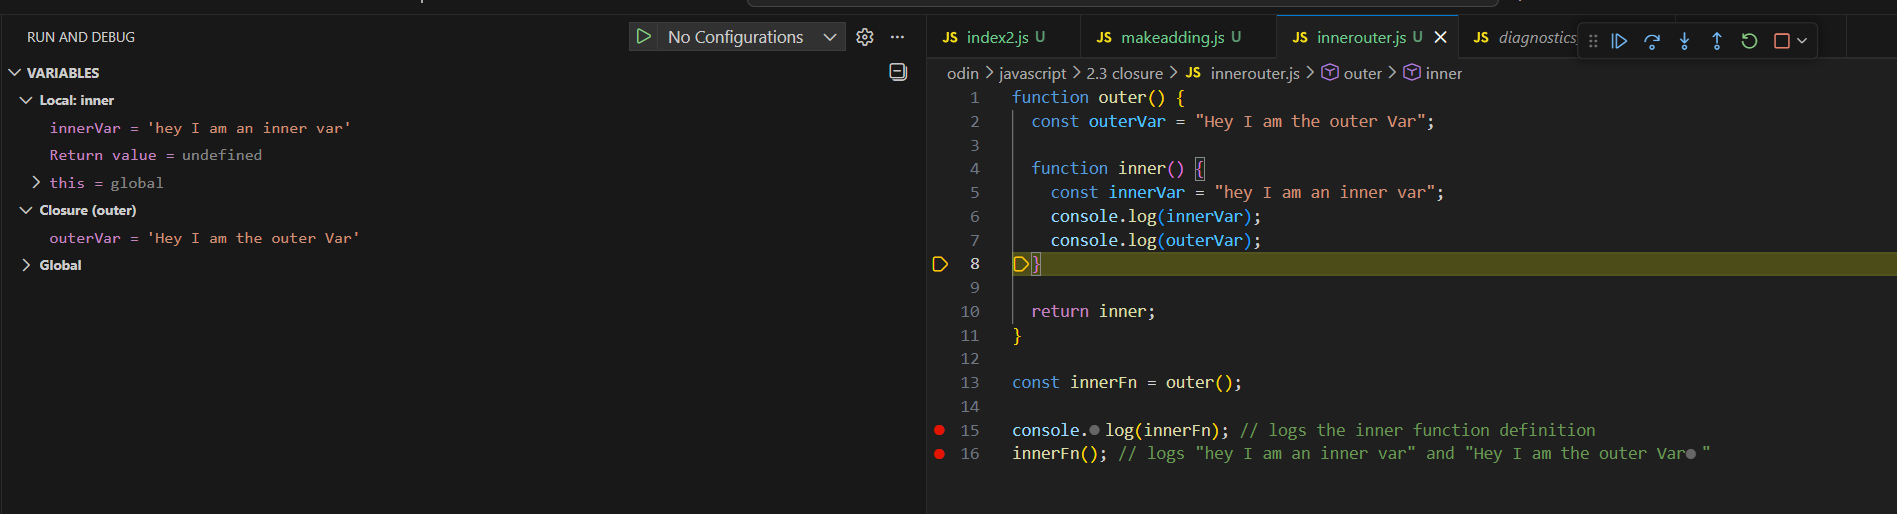Switch to the index2.js tab
Viewport: 1897px width, 514px height.
(x=996, y=37)
